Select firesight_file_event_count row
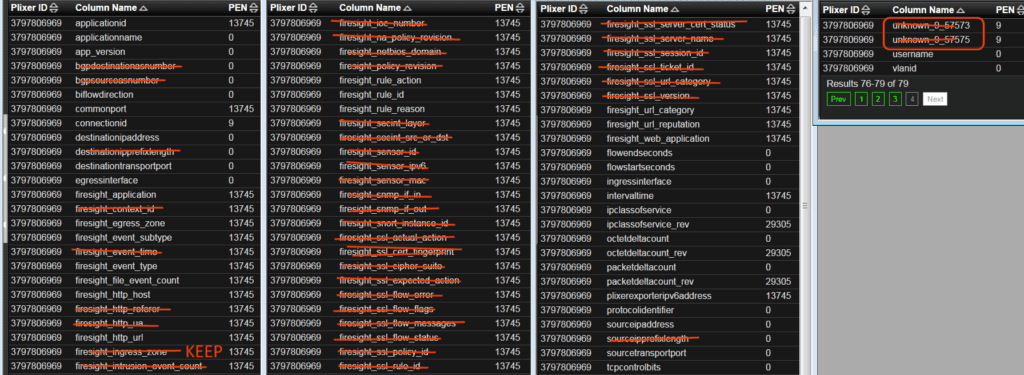This screenshot has width=1024, height=375. coord(135,280)
